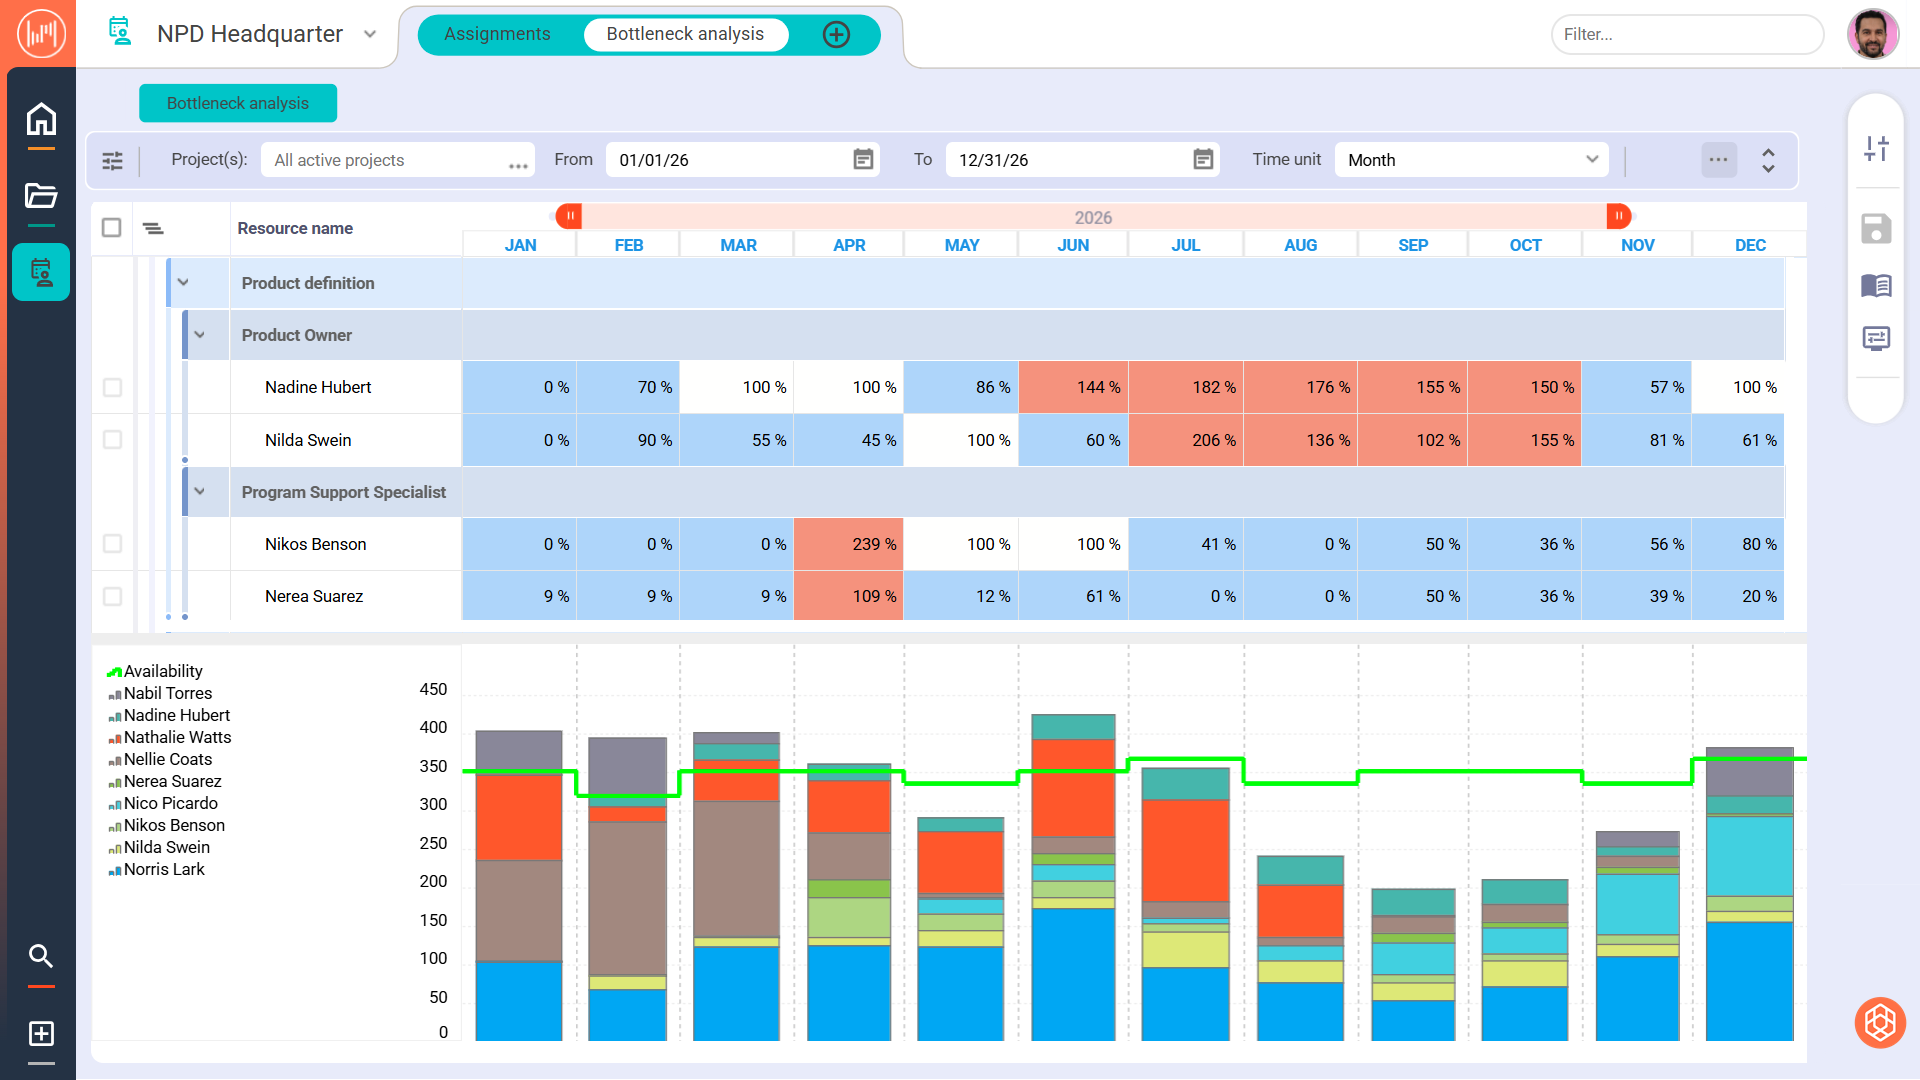Switch to the Assignments tab
Screen dimensions: 1920x1080
[x=497, y=34]
